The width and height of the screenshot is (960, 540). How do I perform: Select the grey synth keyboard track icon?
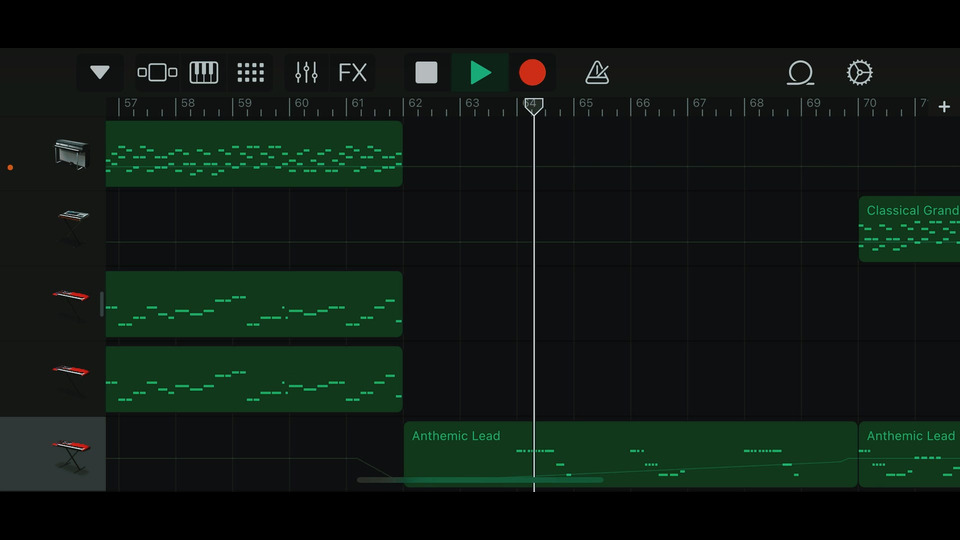[x=73, y=228]
